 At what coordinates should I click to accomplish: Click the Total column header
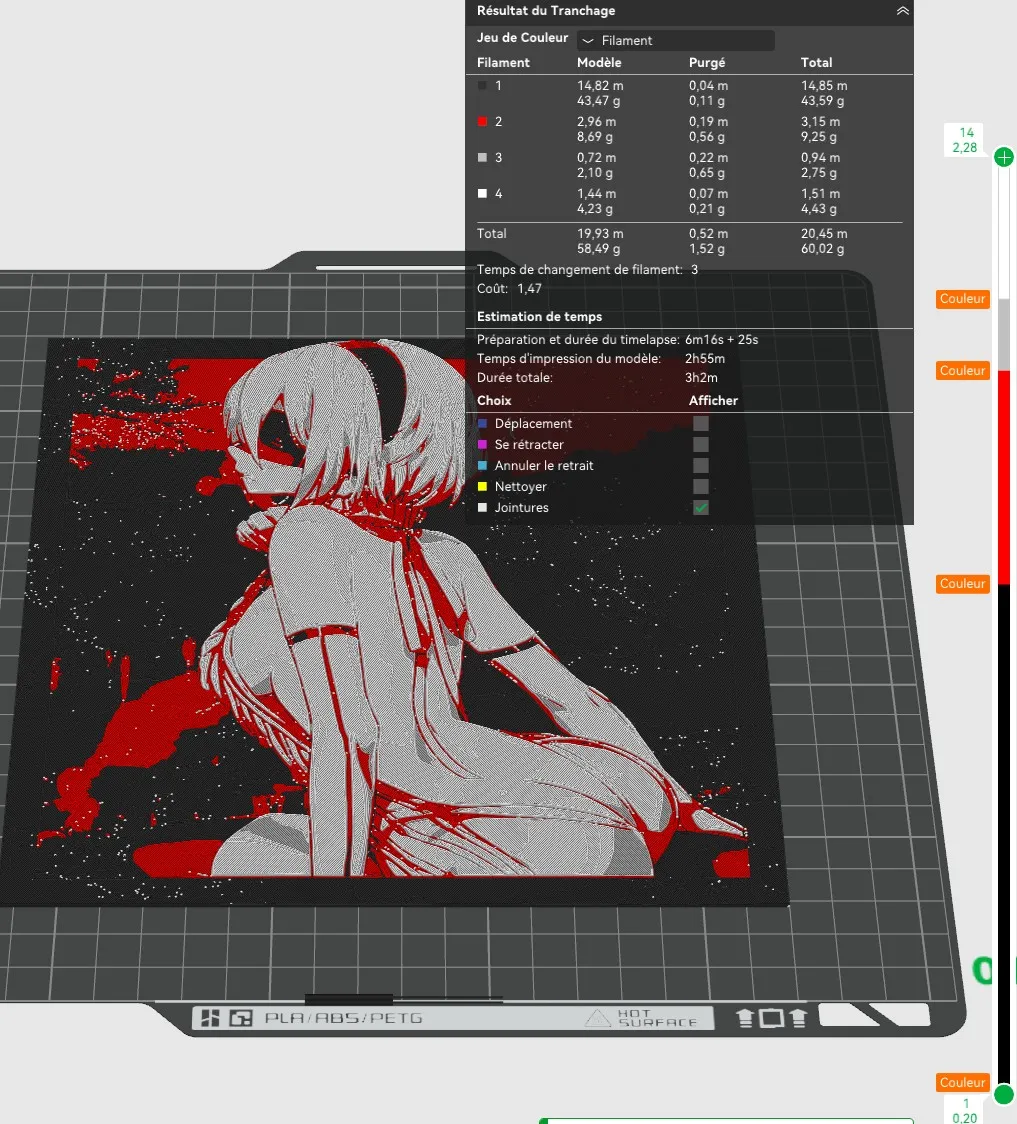[x=816, y=62]
